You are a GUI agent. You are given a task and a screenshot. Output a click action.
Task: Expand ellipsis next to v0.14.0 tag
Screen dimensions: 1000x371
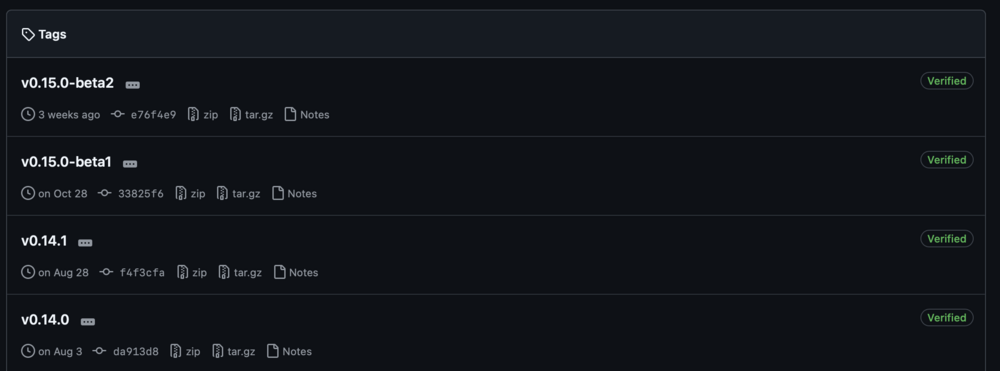coord(88,322)
